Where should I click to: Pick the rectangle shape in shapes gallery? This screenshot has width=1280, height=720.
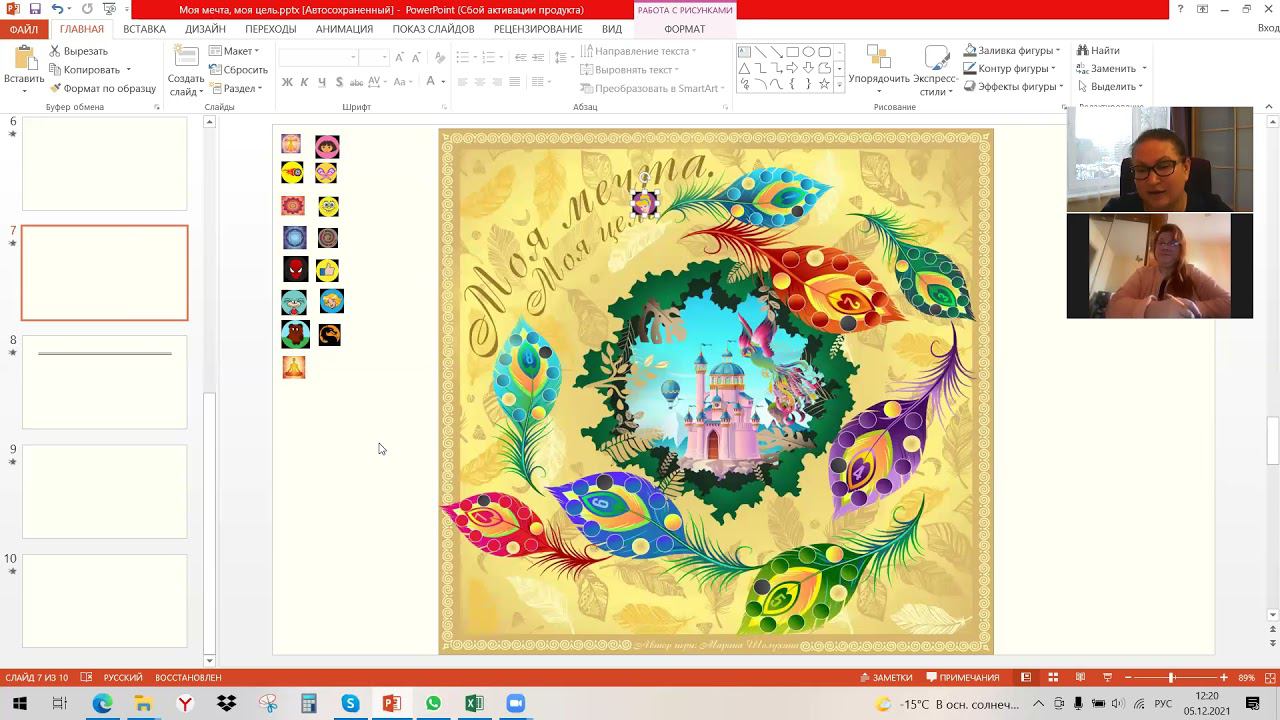click(x=792, y=52)
